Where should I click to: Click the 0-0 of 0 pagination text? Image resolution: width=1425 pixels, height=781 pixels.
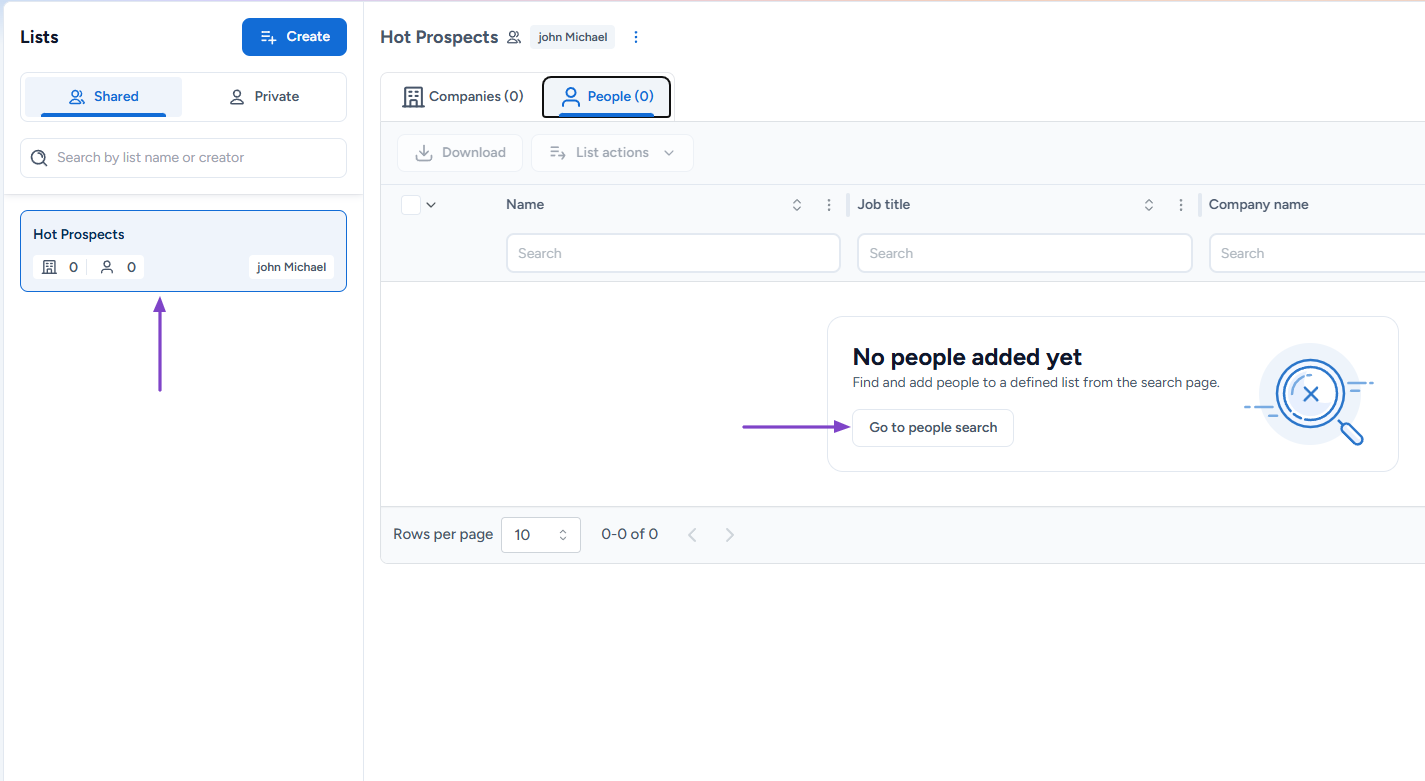630,535
